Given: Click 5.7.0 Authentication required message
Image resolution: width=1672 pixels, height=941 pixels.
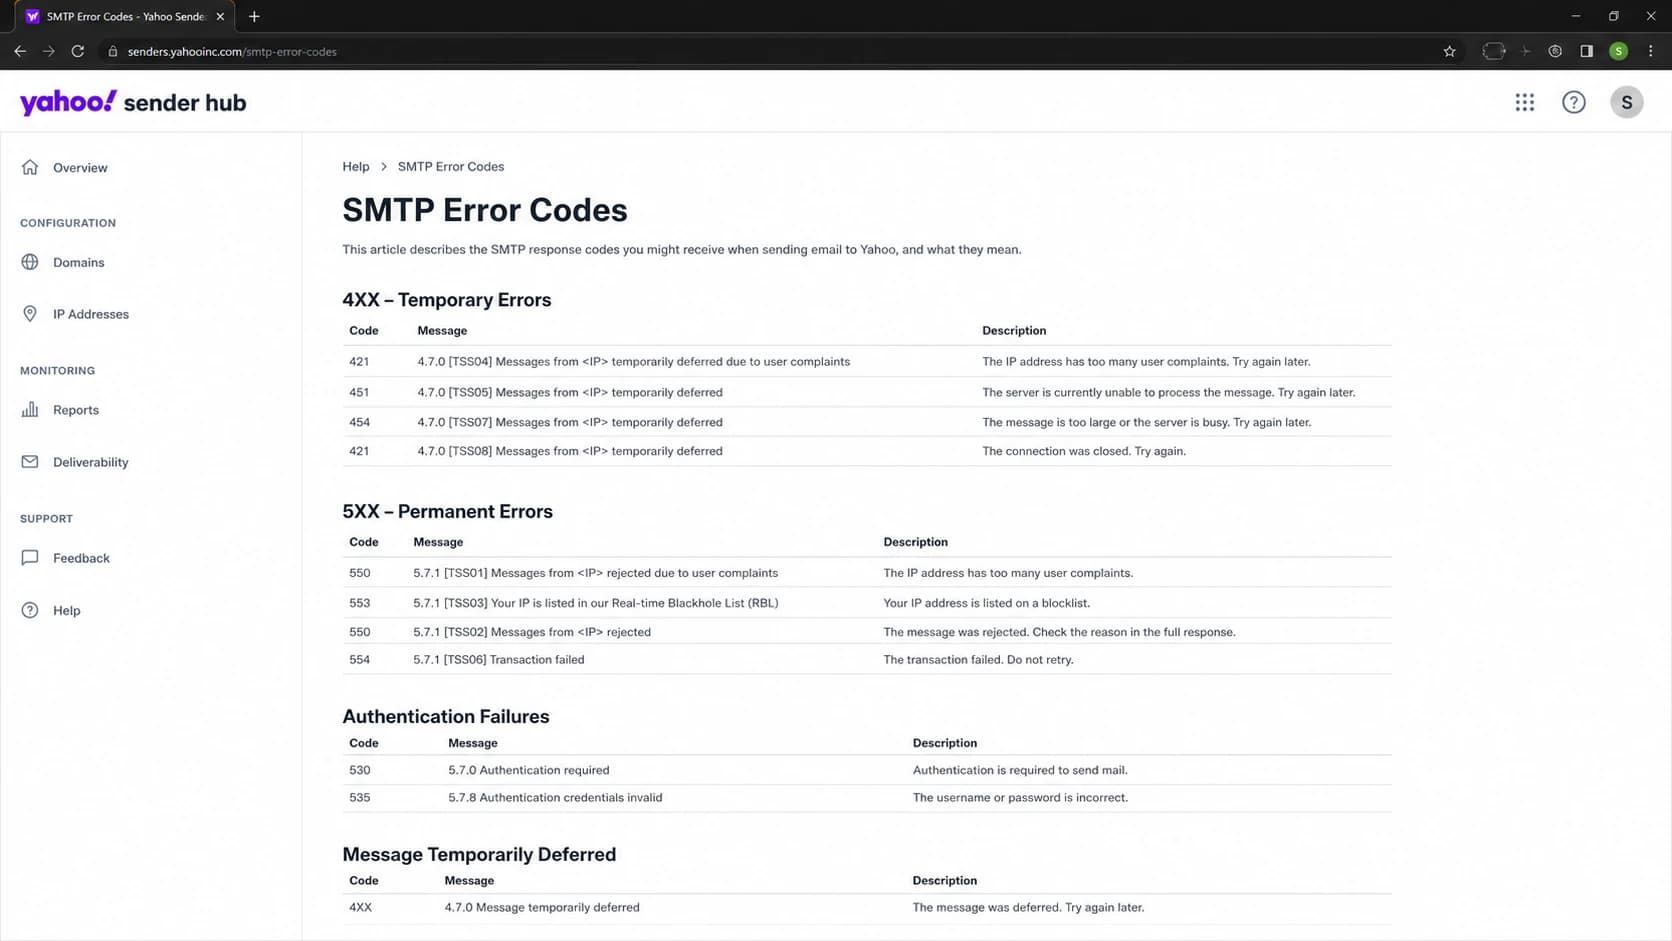Looking at the screenshot, I should click(529, 770).
